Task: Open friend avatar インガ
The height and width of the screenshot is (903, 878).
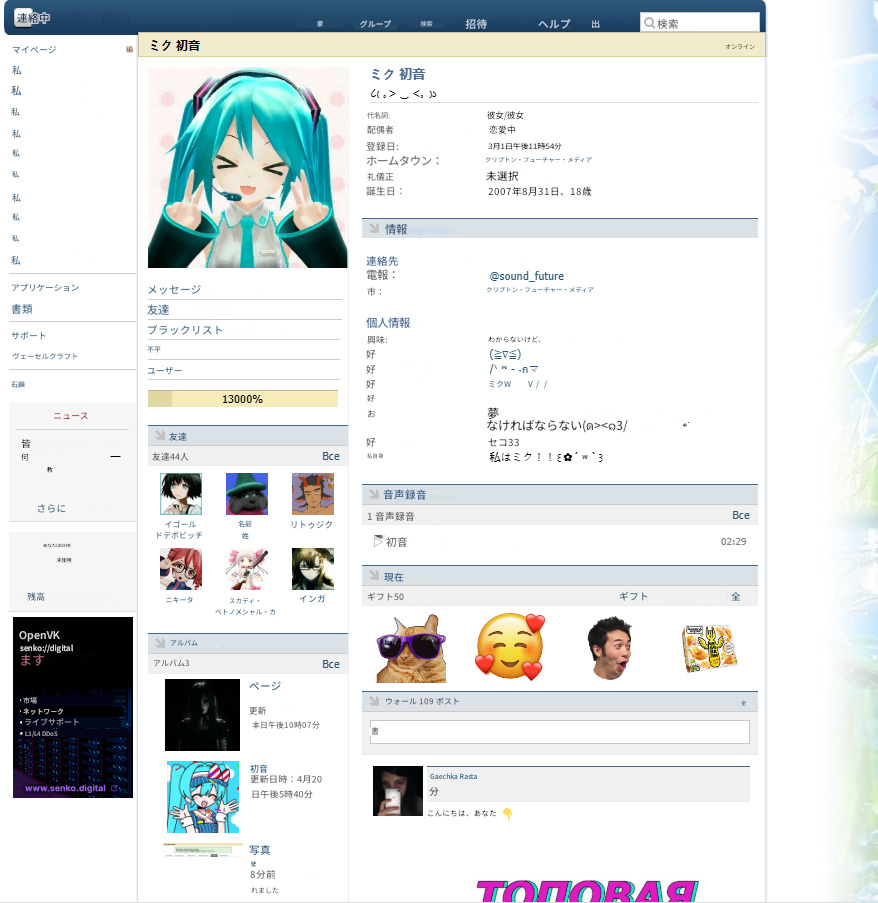Action: (x=313, y=569)
